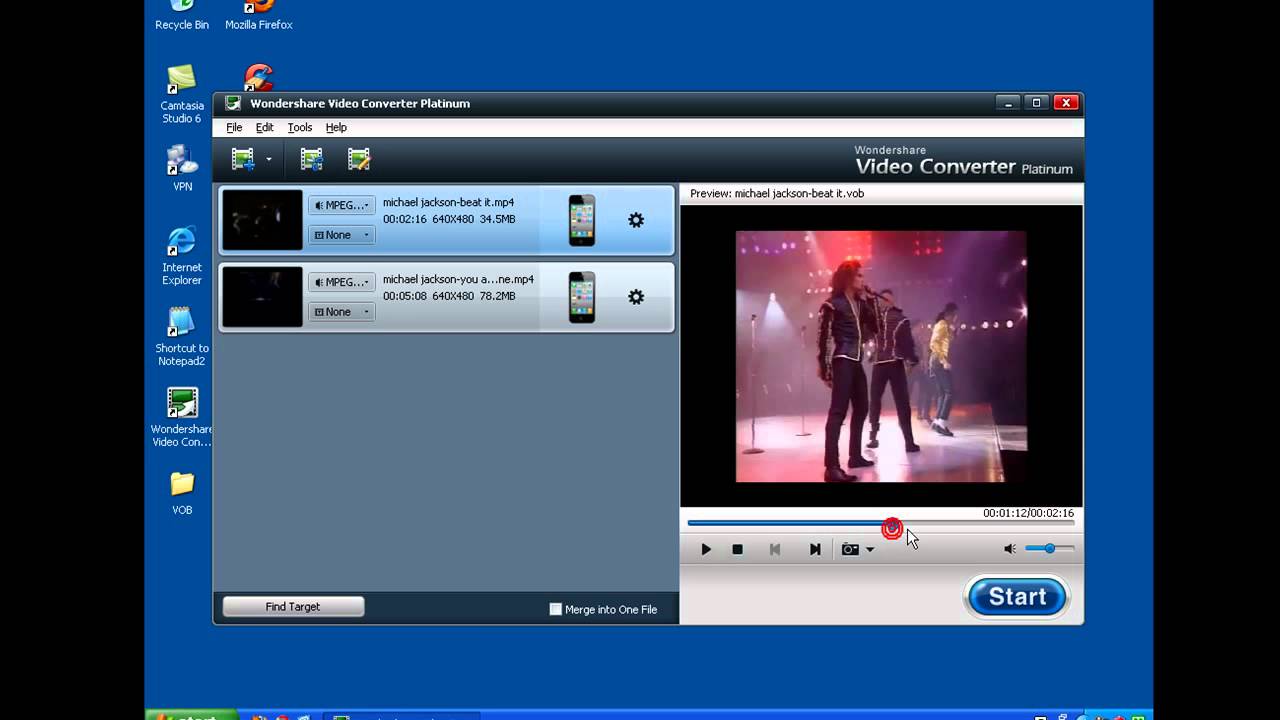Open Wondershare Video Converter desktop icon
Screen dimensions: 1280x720
tap(182, 417)
